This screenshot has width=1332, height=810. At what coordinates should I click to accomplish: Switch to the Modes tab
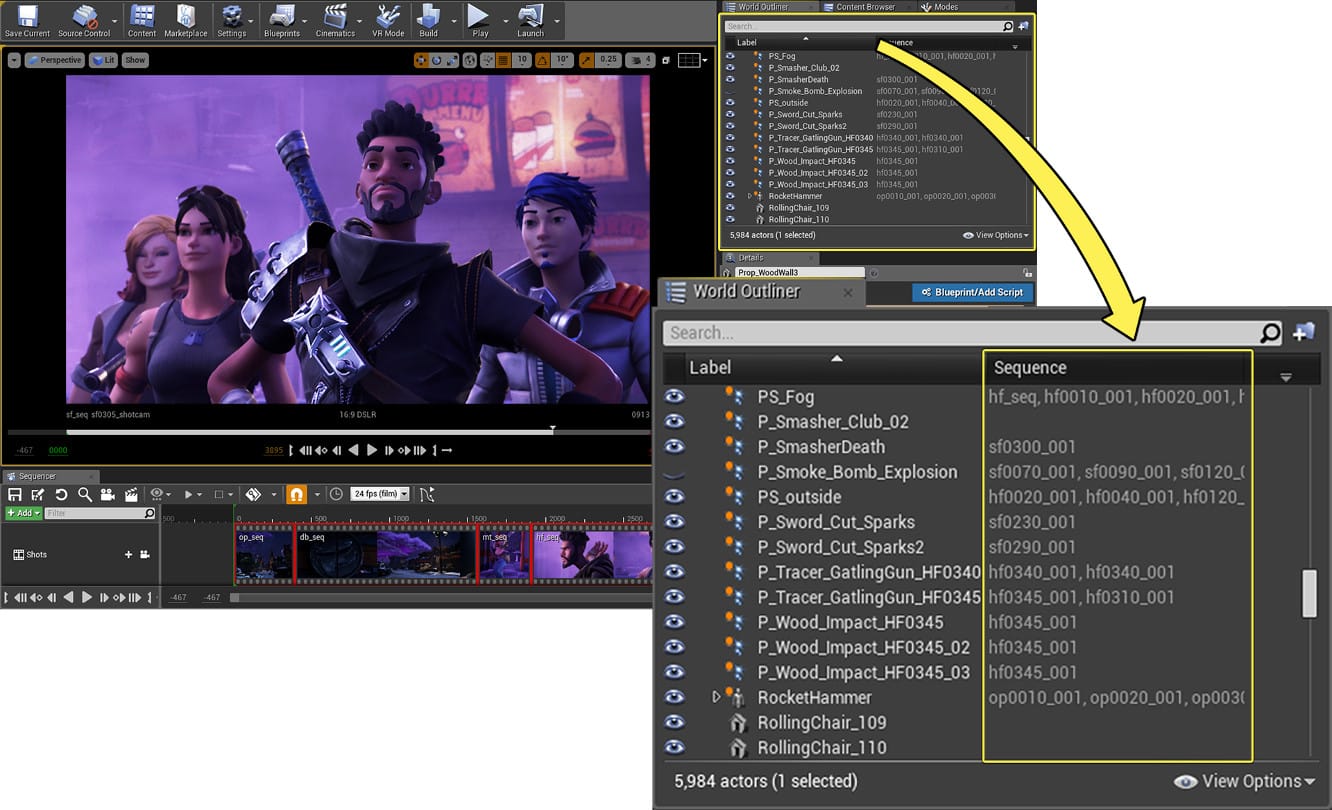click(945, 7)
